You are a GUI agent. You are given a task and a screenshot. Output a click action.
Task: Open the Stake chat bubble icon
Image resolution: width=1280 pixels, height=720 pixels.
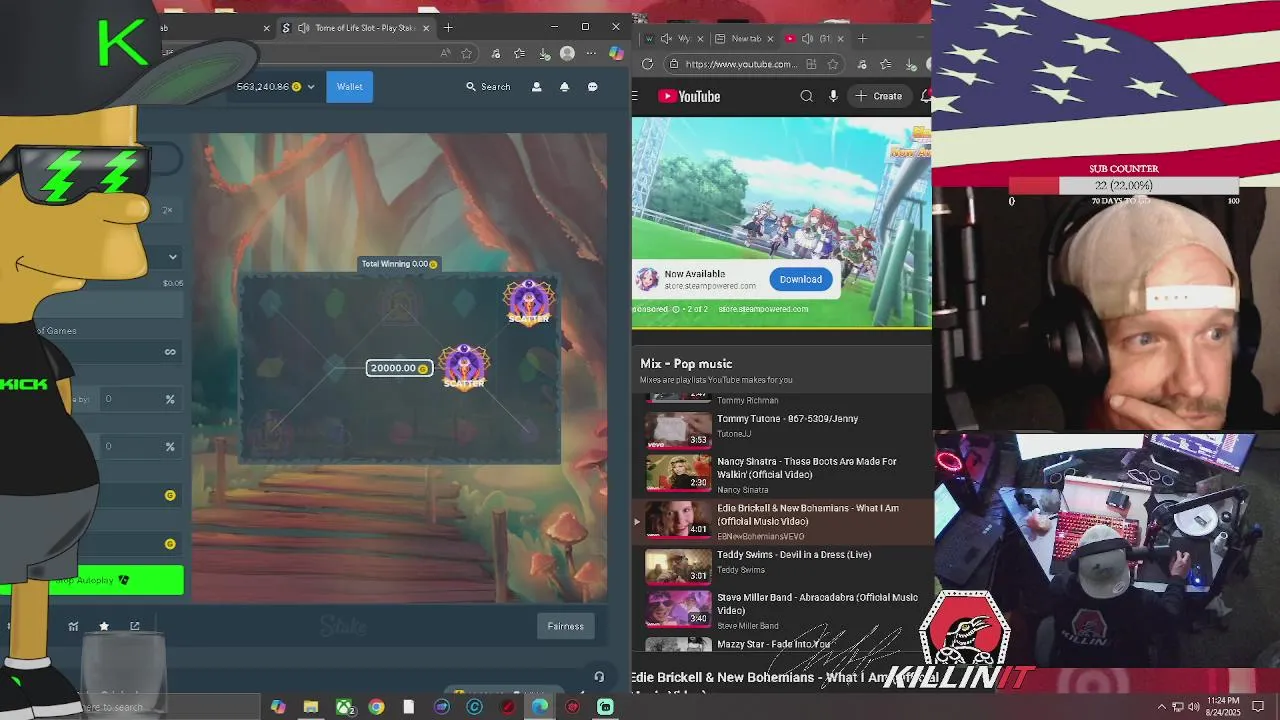(x=592, y=87)
